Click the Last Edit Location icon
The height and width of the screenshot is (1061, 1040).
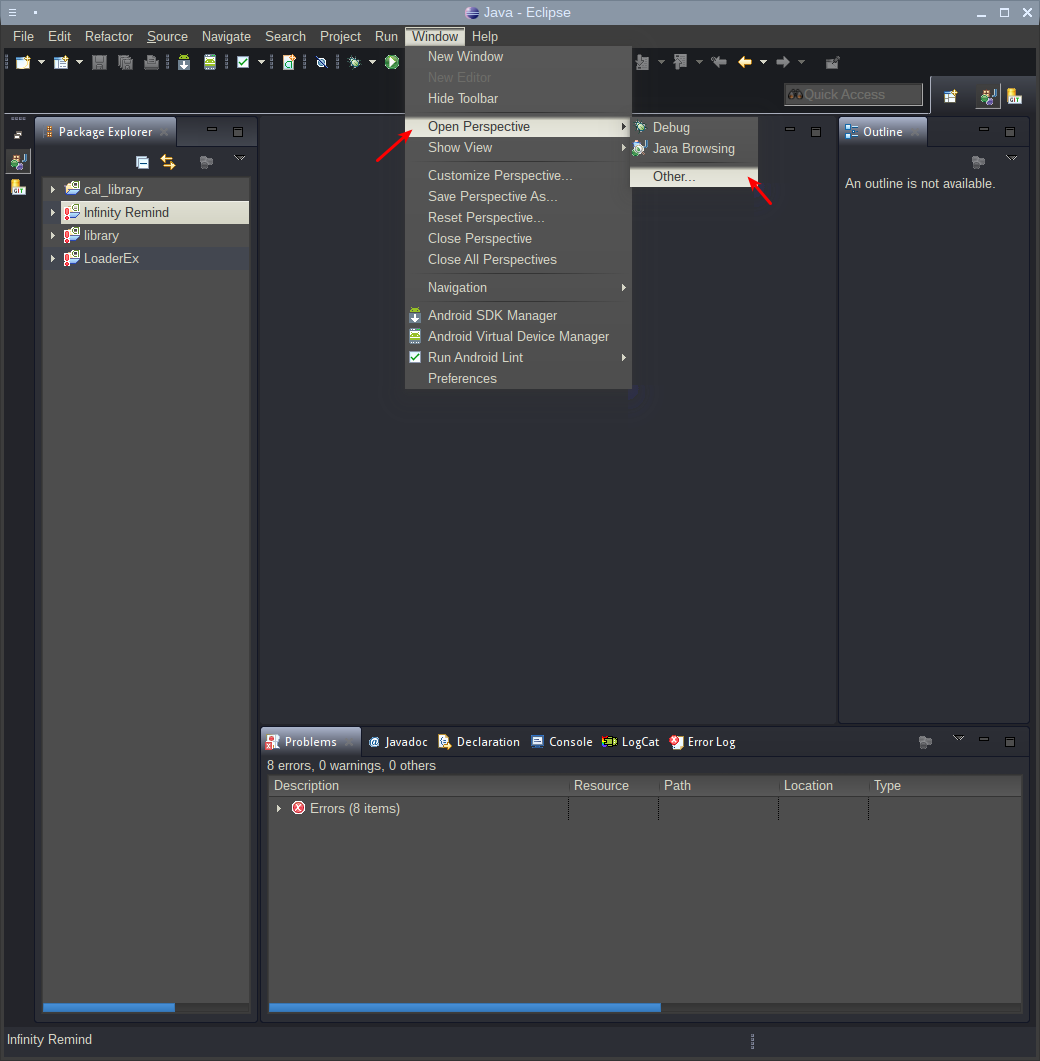(x=719, y=63)
